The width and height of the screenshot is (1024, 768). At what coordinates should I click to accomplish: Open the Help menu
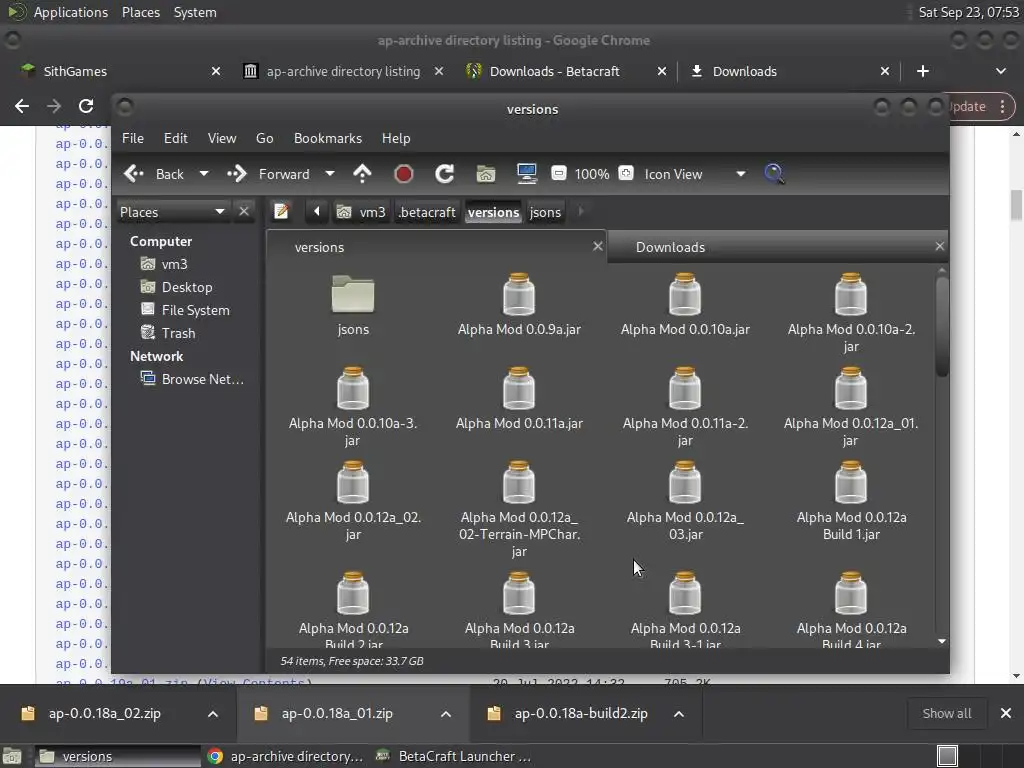[396, 138]
